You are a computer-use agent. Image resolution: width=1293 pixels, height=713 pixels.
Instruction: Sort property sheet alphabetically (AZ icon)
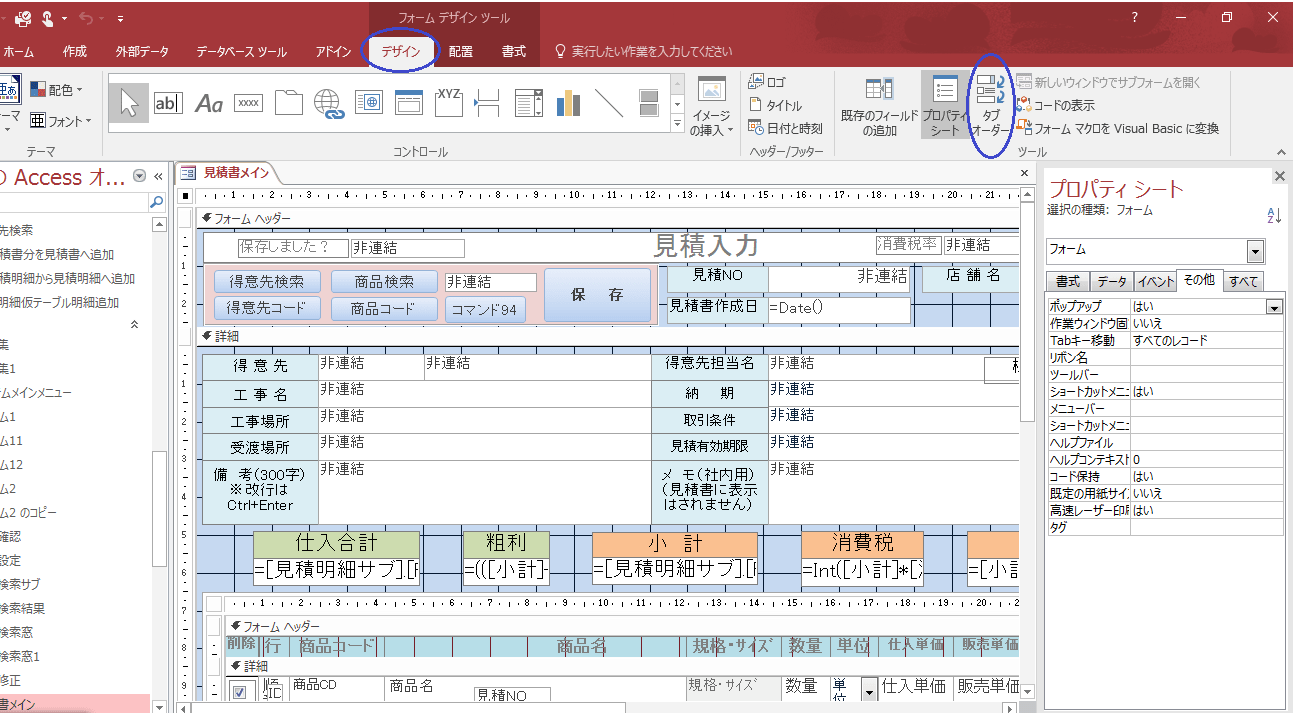1274,215
